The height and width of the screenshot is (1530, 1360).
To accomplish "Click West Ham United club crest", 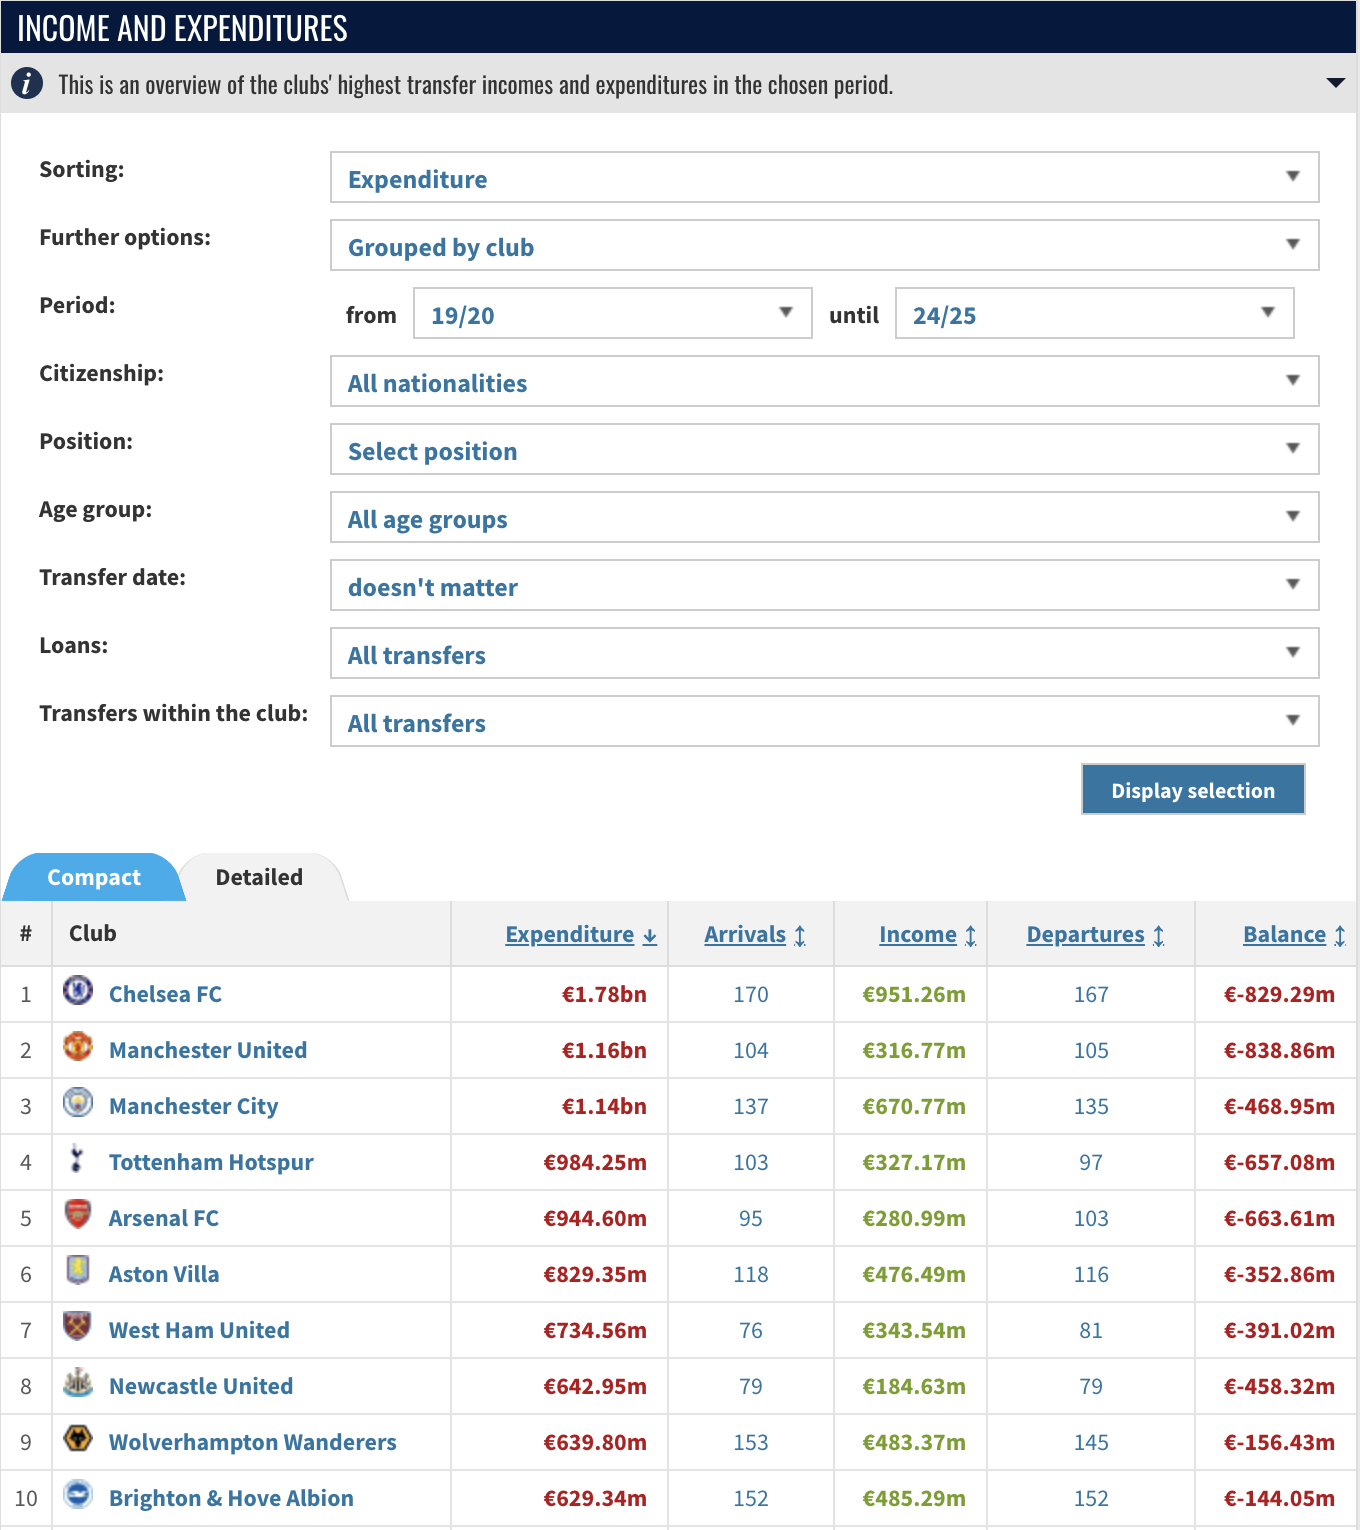I will coord(78,1327).
